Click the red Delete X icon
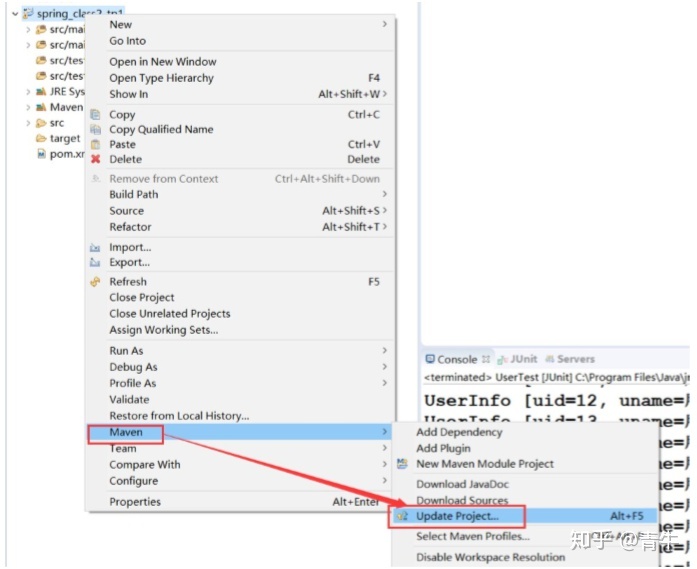 (x=95, y=159)
